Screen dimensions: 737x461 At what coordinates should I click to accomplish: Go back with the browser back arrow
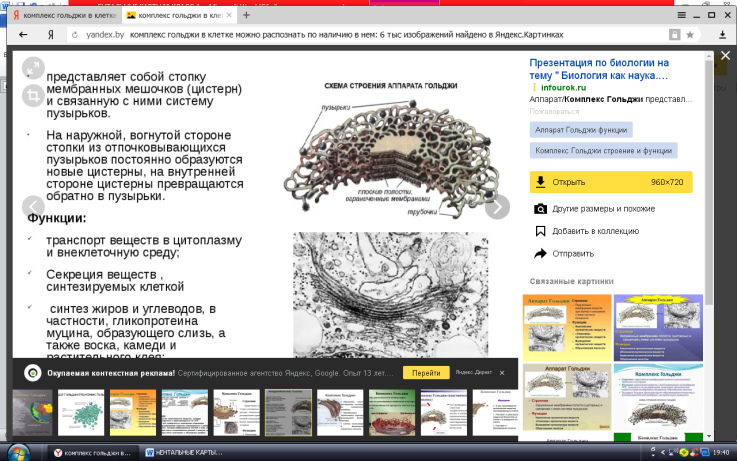point(23,34)
